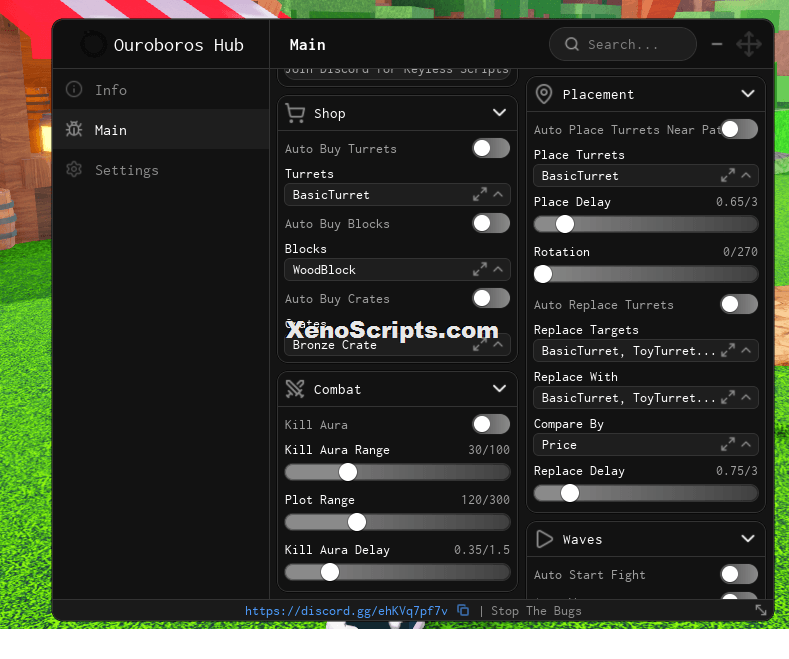The height and width of the screenshot is (659, 789).
Task: Click the search magnifier icon
Action: coord(572,44)
